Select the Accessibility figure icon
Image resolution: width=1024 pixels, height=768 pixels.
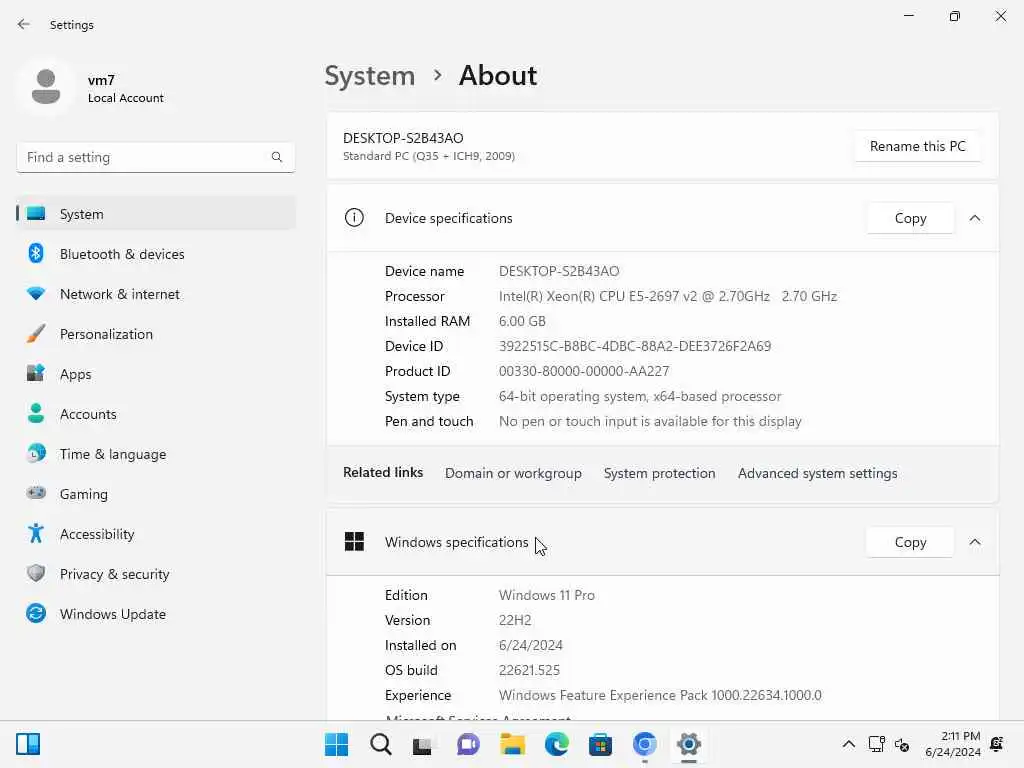pos(36,534)
